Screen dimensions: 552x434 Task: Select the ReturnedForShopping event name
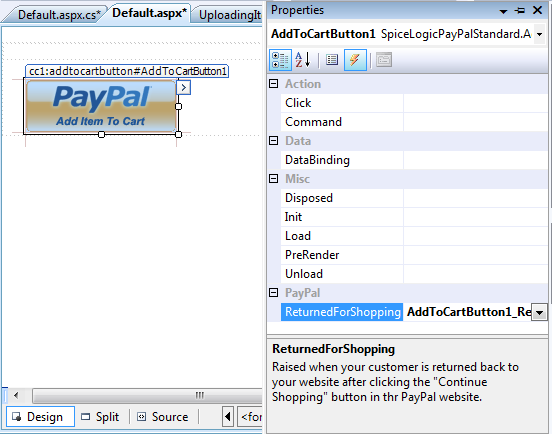coord(342,312)
